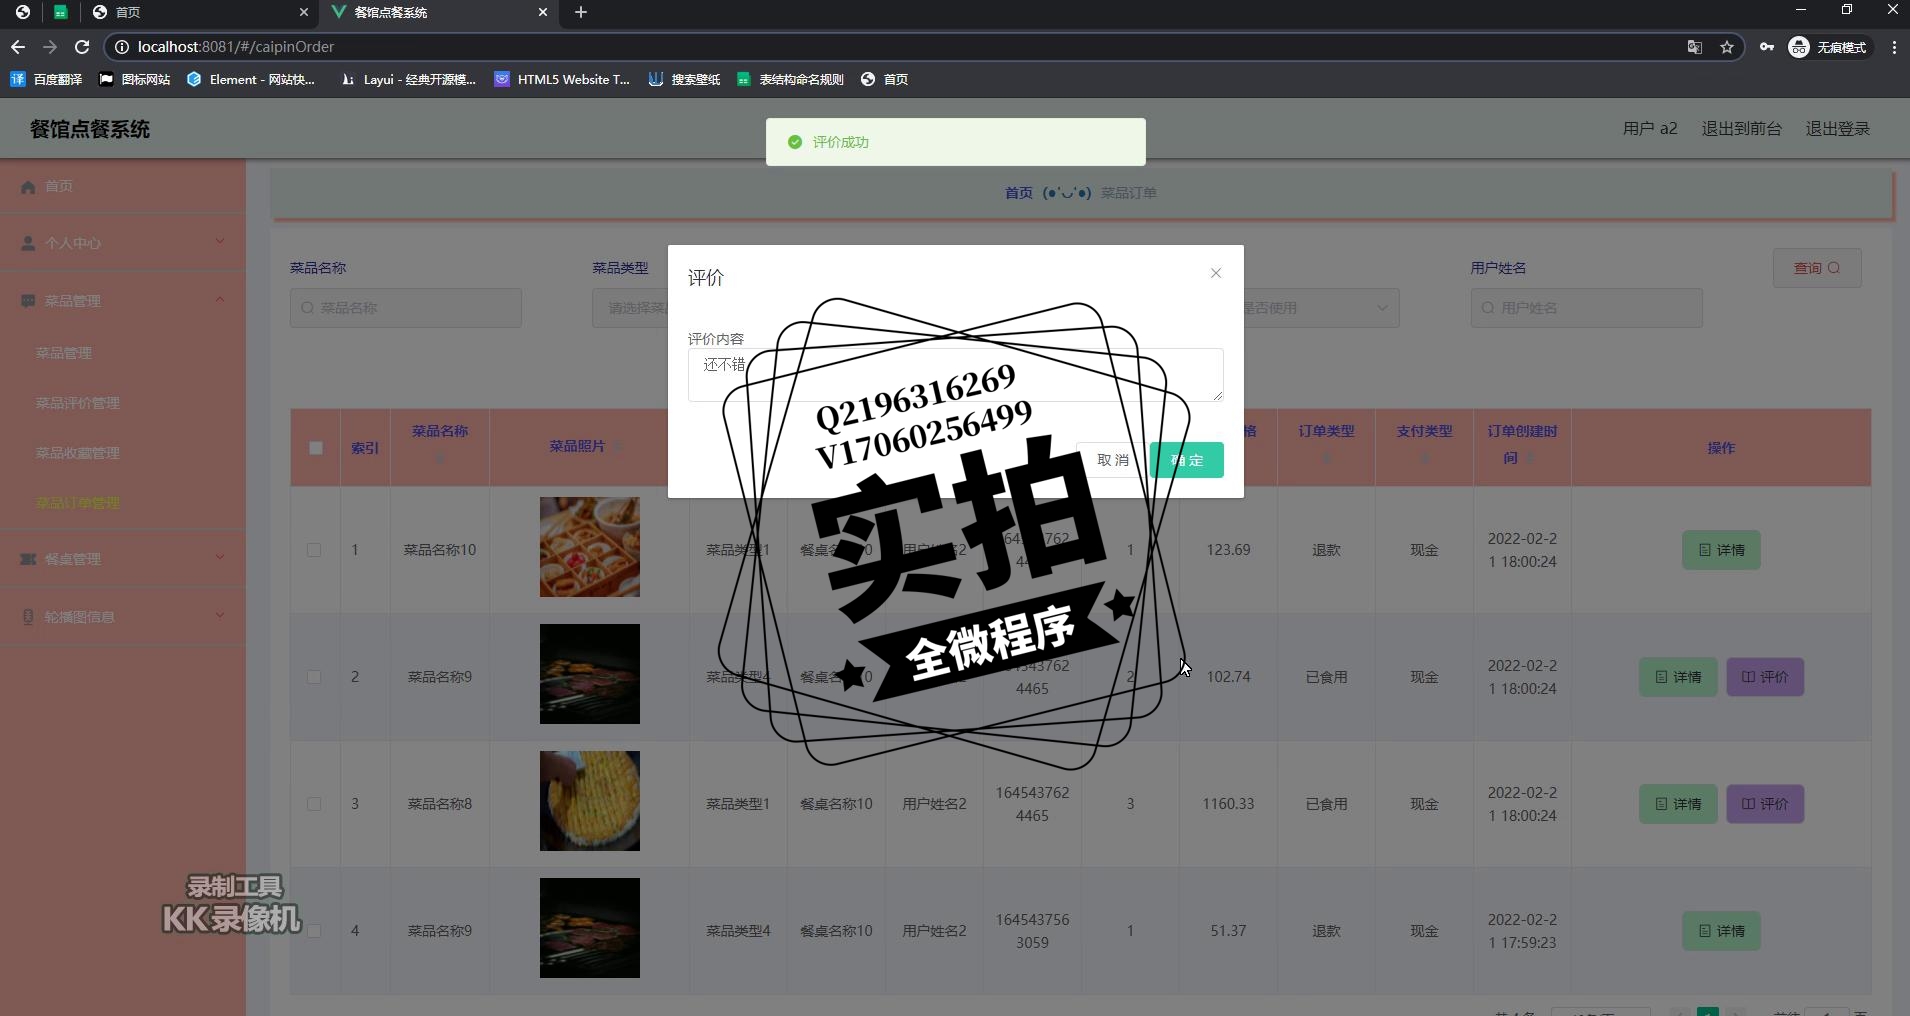Image resolution: width=1910 pixels, height=1016 pixels.
Task: Click the 首页 breadcrumb link
Action: pos(1018,193)
